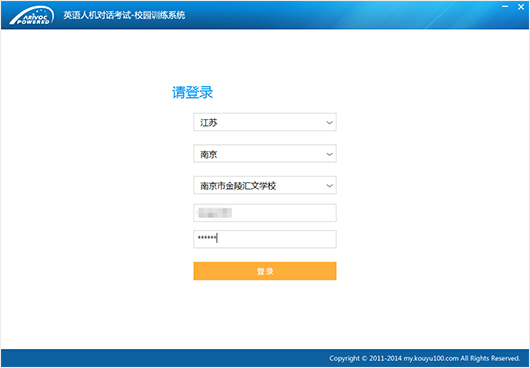The width and height of the screenshot is (530, 368).
Task: Open the 南京市金陵汇文学校 school dropdown
Action: coord(265,185)
